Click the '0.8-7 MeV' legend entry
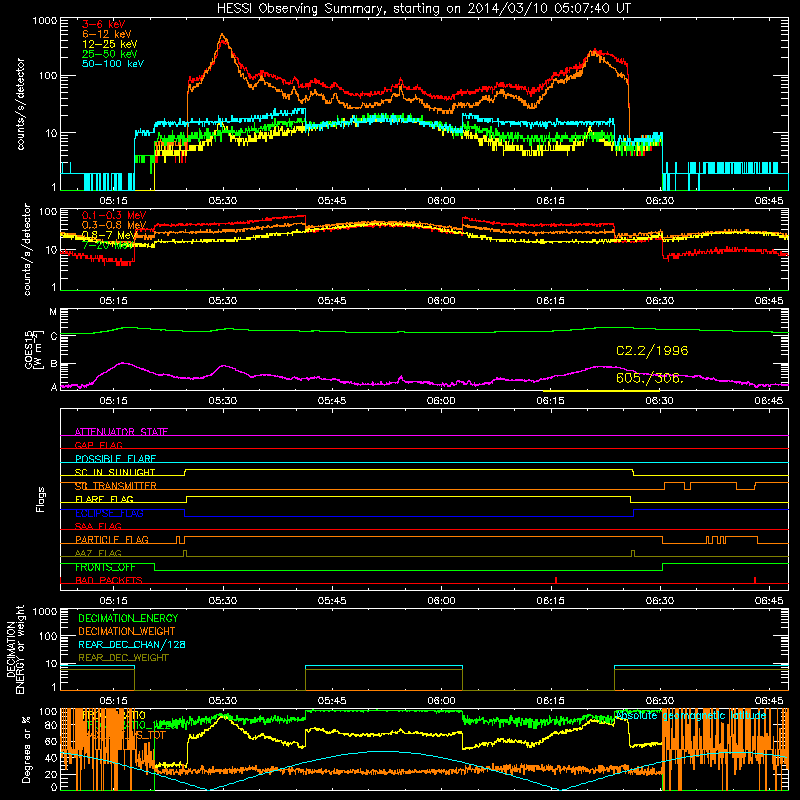 pos(109,235)
